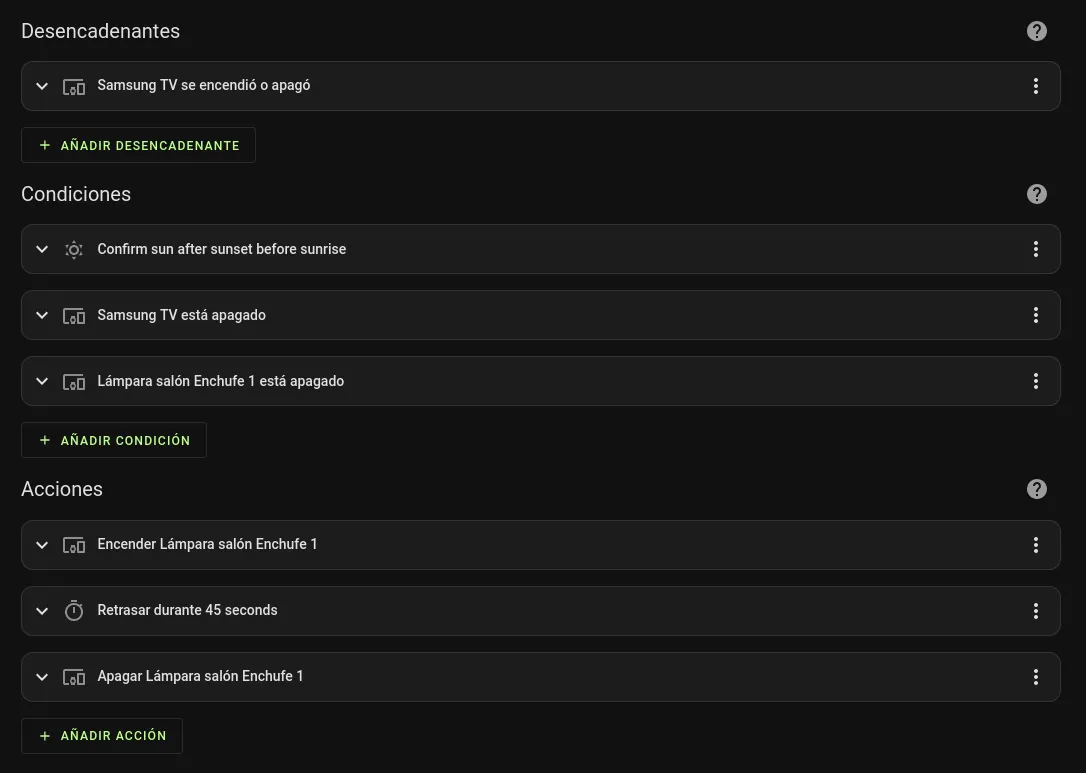The width and height of the screenshot is (1086, 773).
Task: Click the device icon on Samsung TV trigger
Action: point(74,86)
